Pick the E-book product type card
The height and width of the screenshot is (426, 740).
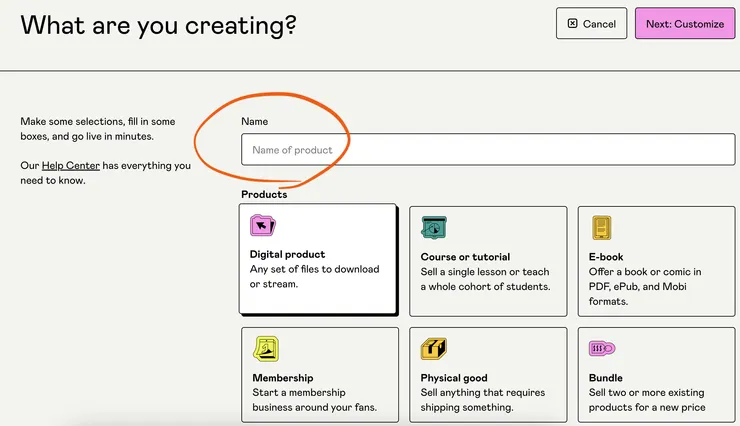tap(656, 261)
